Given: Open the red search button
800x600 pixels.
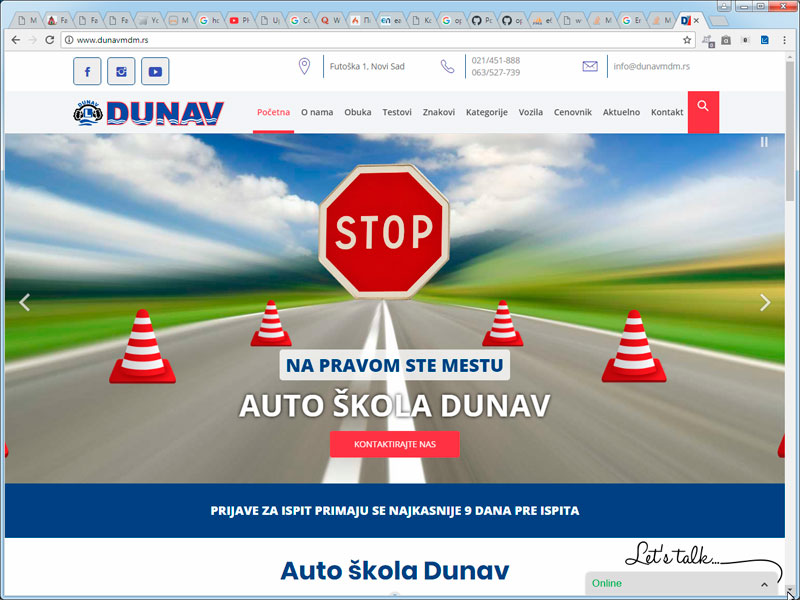Looking at the screenshot, I should [x=703, y=112].
